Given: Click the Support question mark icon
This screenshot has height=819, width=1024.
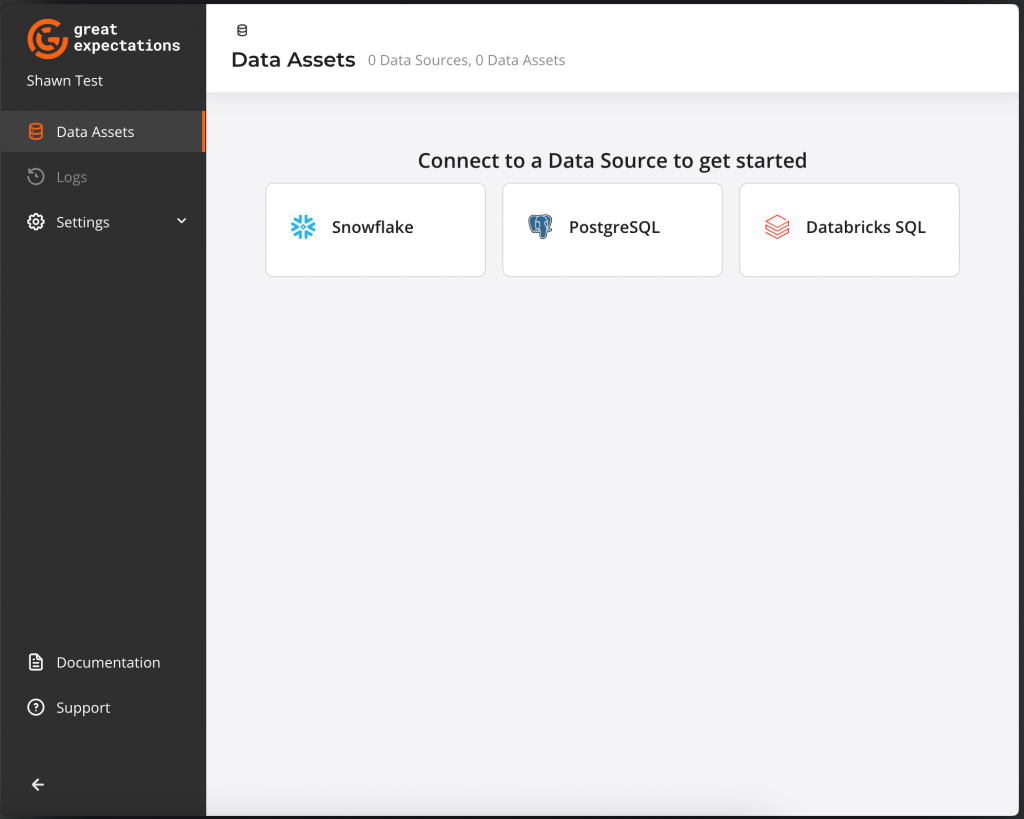Looking at the screenshot, I should point(36,707).
